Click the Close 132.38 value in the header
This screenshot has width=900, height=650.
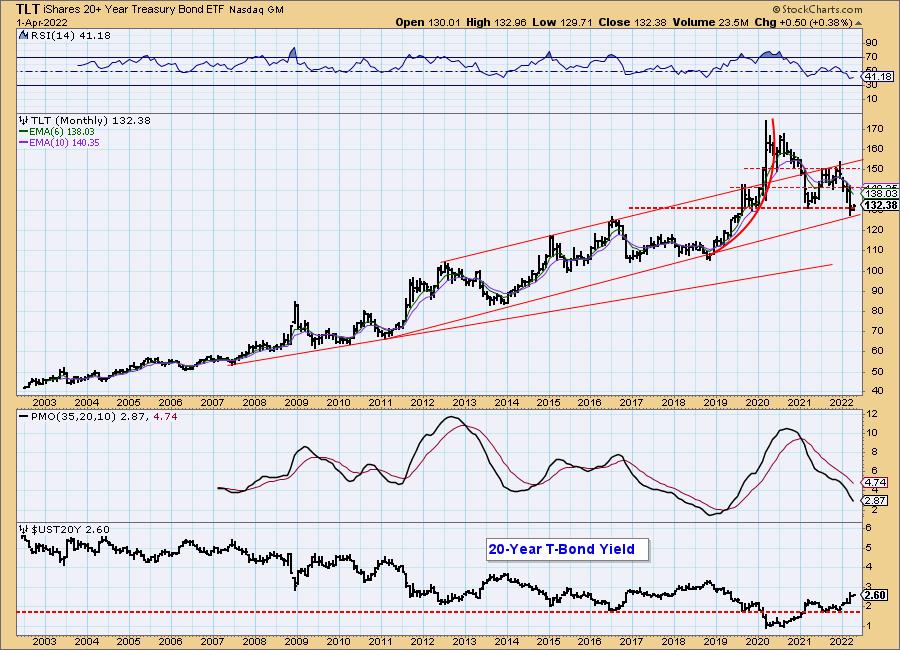(632, 22)
